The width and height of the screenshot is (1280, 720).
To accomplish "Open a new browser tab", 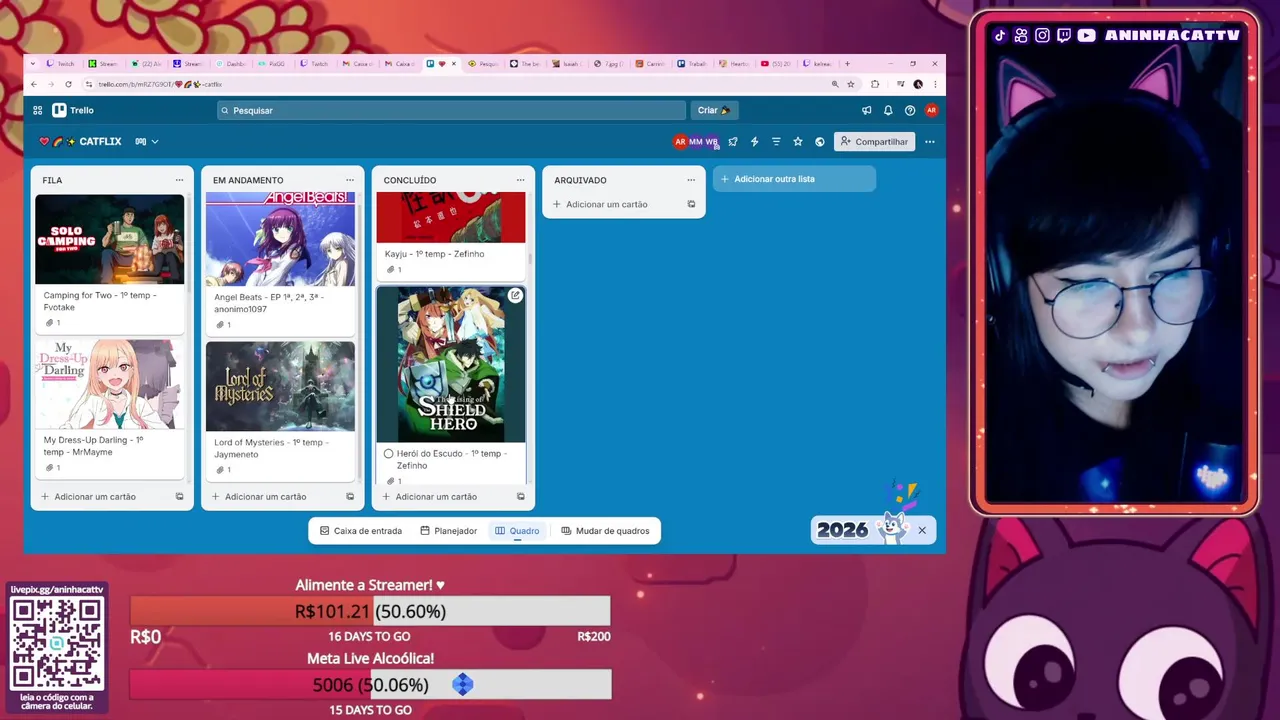I will click(847, 63).
